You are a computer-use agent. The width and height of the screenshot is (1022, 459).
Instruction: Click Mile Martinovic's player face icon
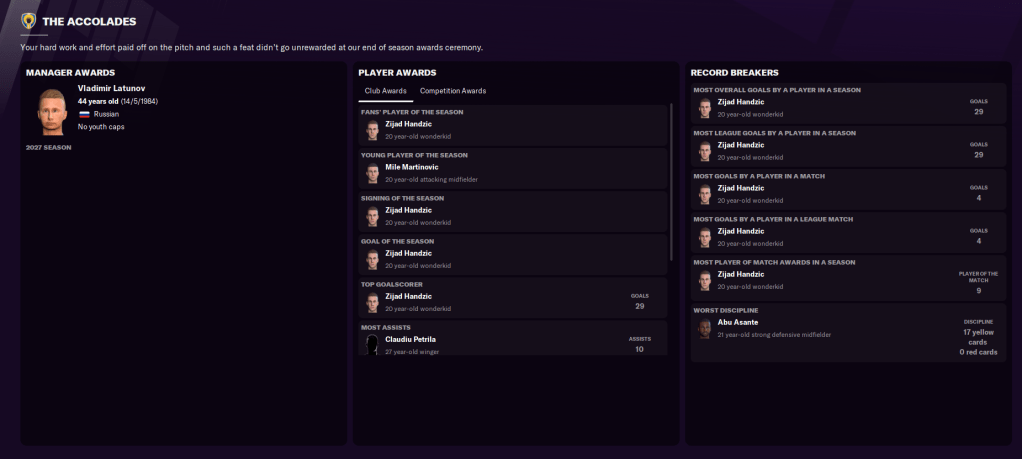point(372,173)
